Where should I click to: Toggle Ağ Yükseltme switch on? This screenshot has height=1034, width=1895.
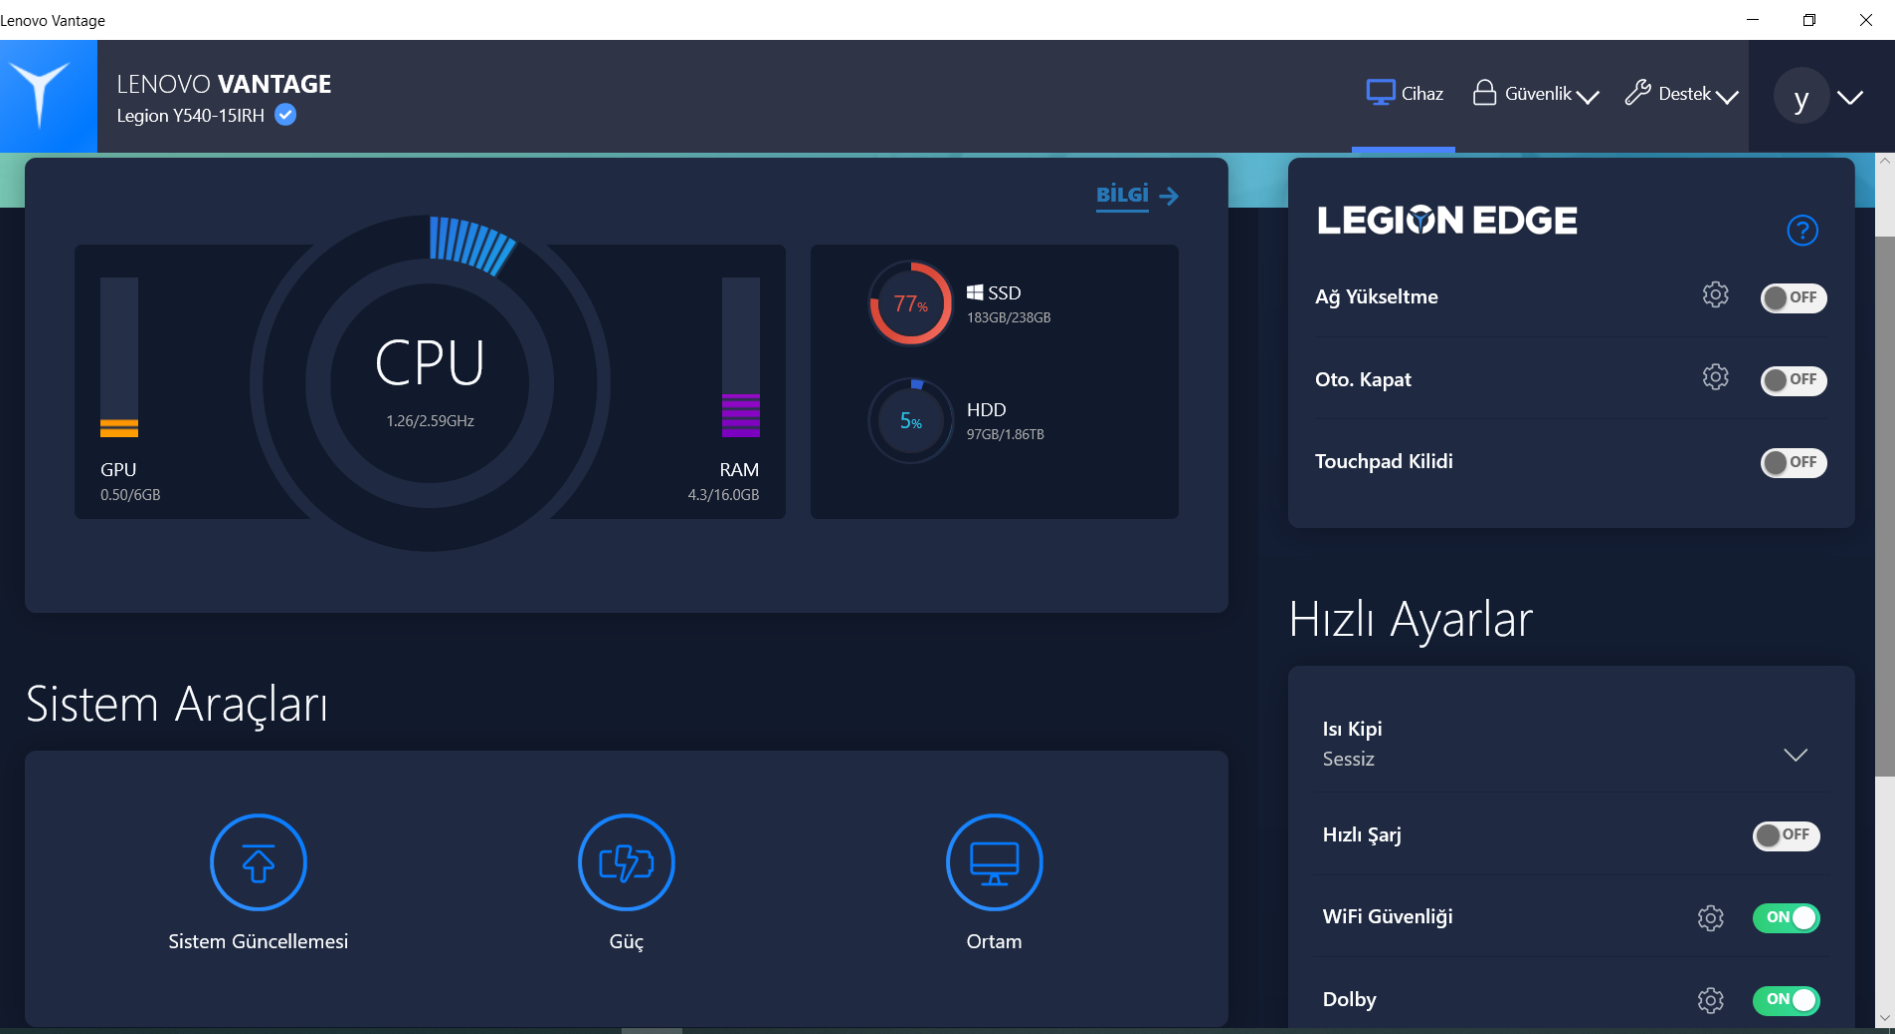point(1793,298)
